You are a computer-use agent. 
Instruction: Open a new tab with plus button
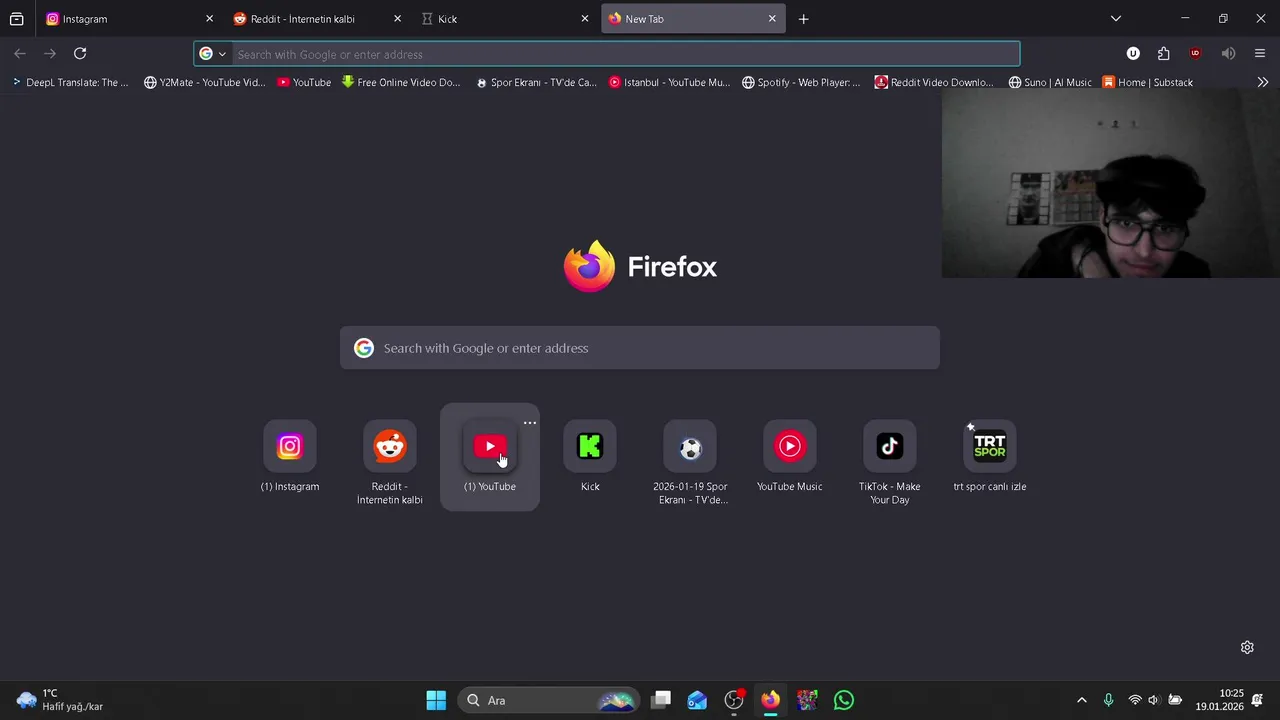coord(803,19)
